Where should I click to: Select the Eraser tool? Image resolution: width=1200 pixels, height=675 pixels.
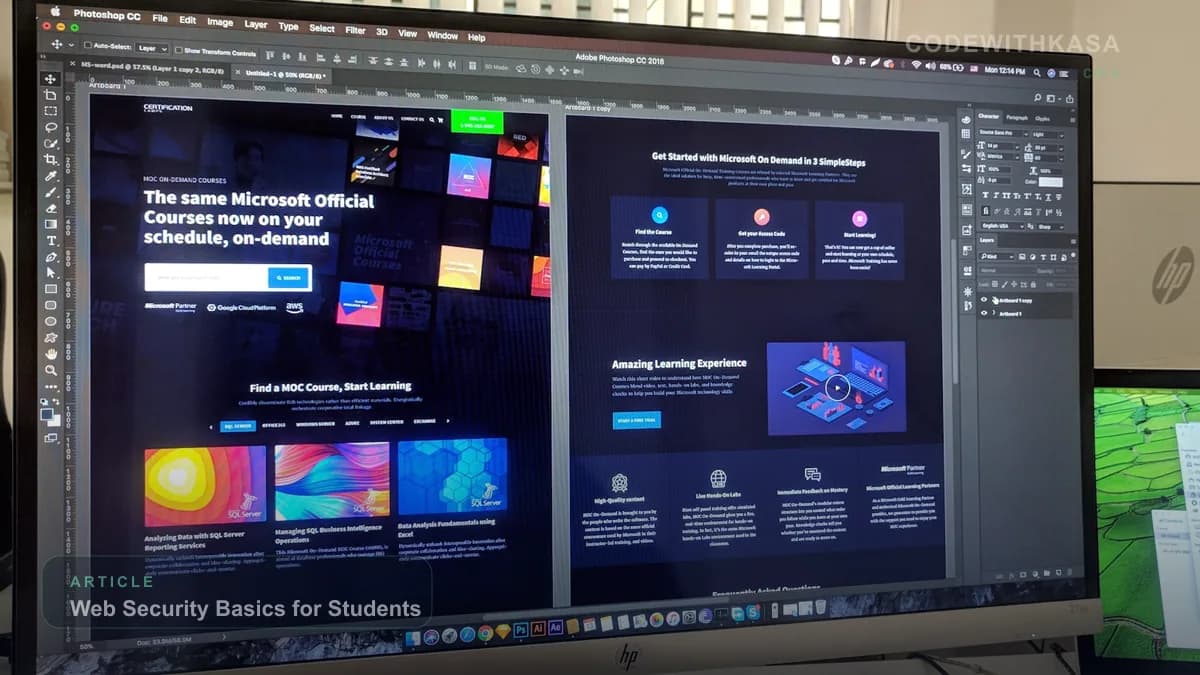point(51,208)
